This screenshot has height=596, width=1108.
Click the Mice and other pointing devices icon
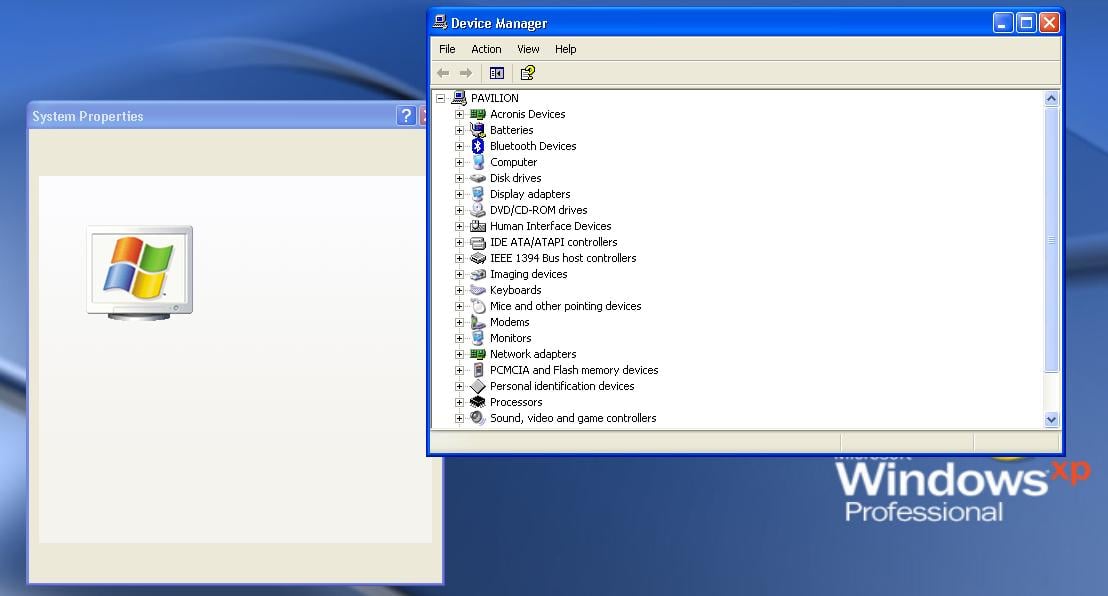click(x=478, y=306)
